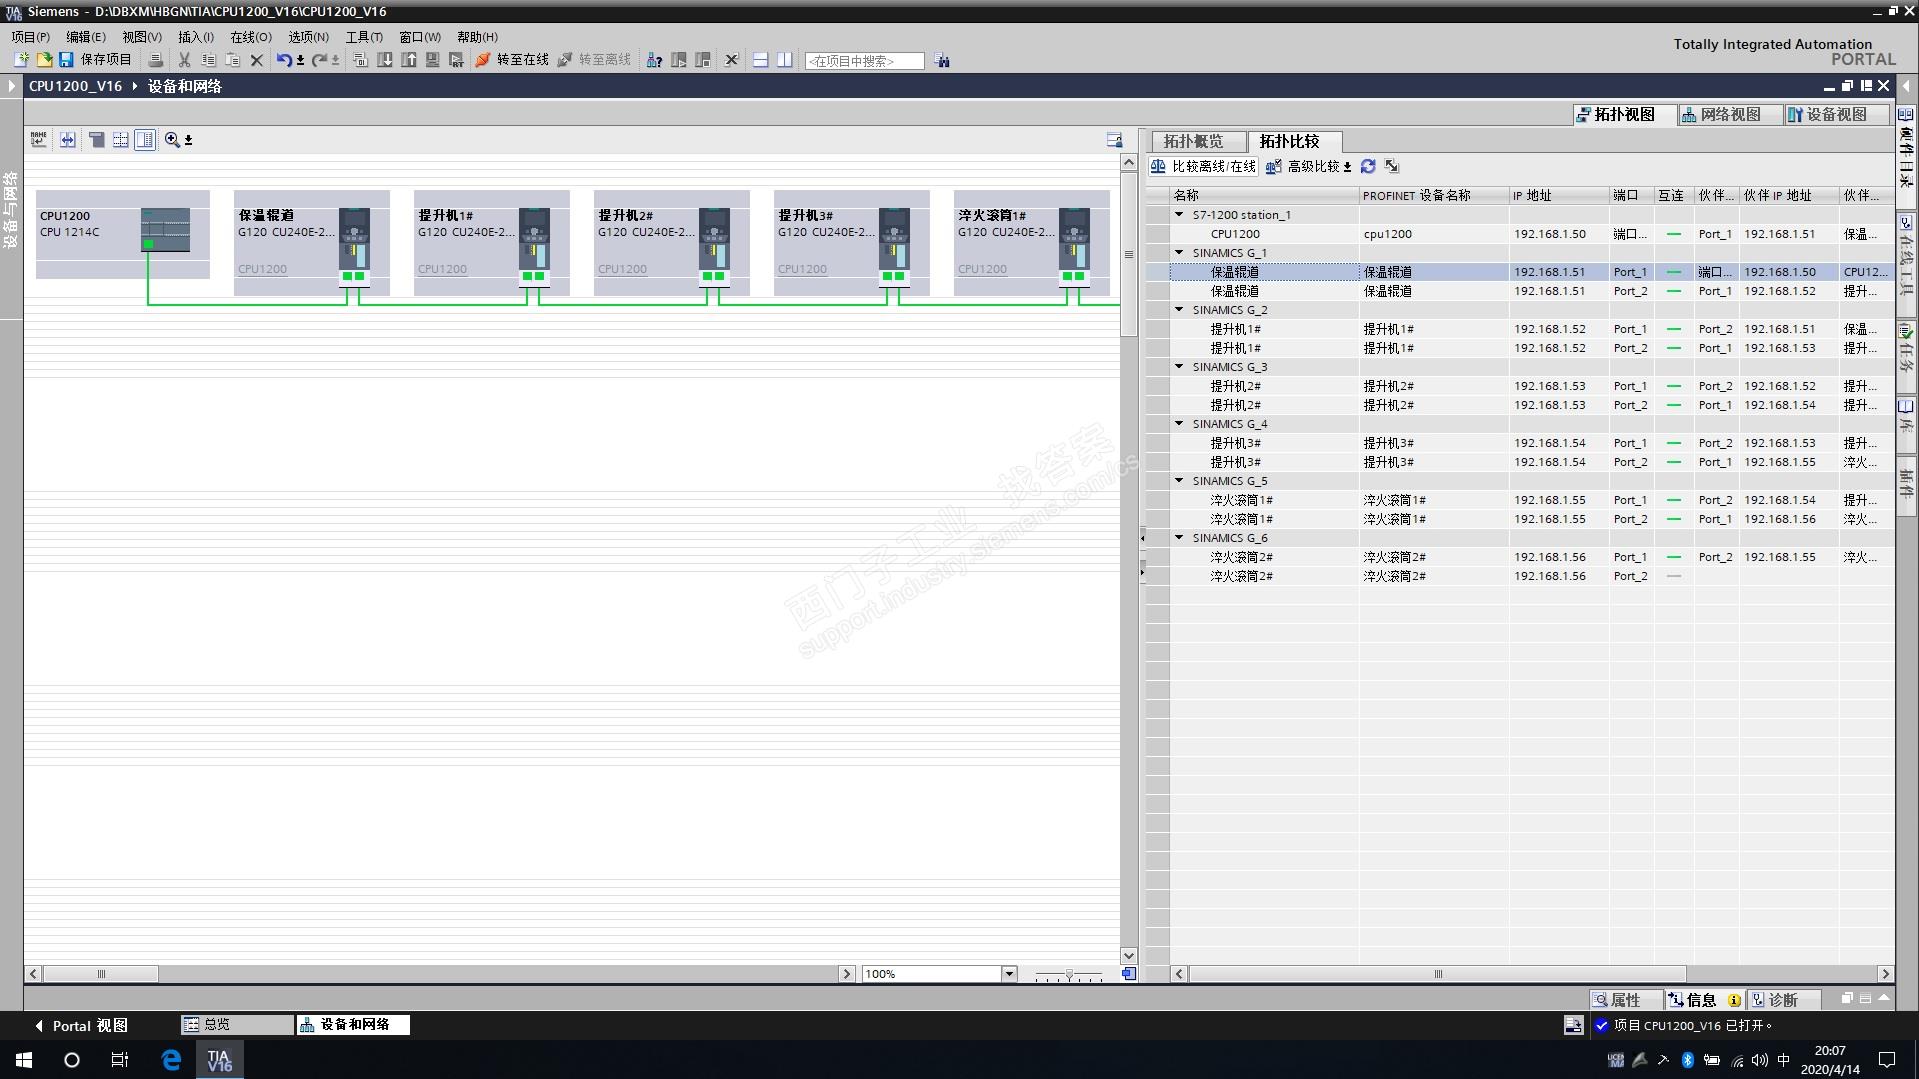
Task: Collapse the SINAMICS G_5 tree node
Action: point(1179,481)
